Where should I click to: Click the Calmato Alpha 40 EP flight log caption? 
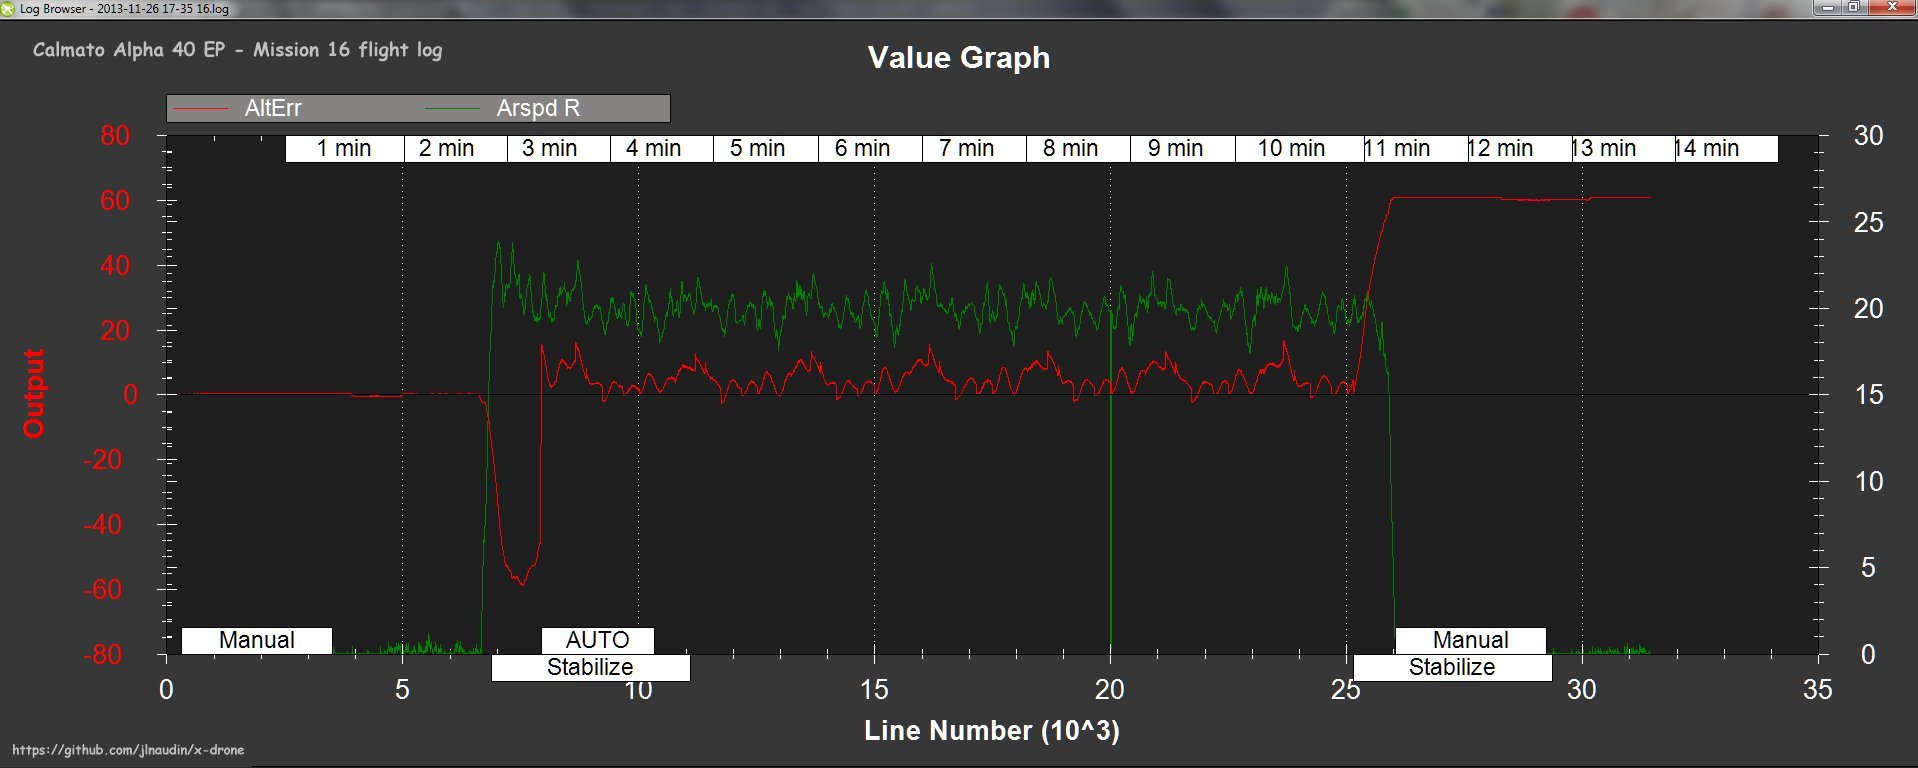pos(237,50)
